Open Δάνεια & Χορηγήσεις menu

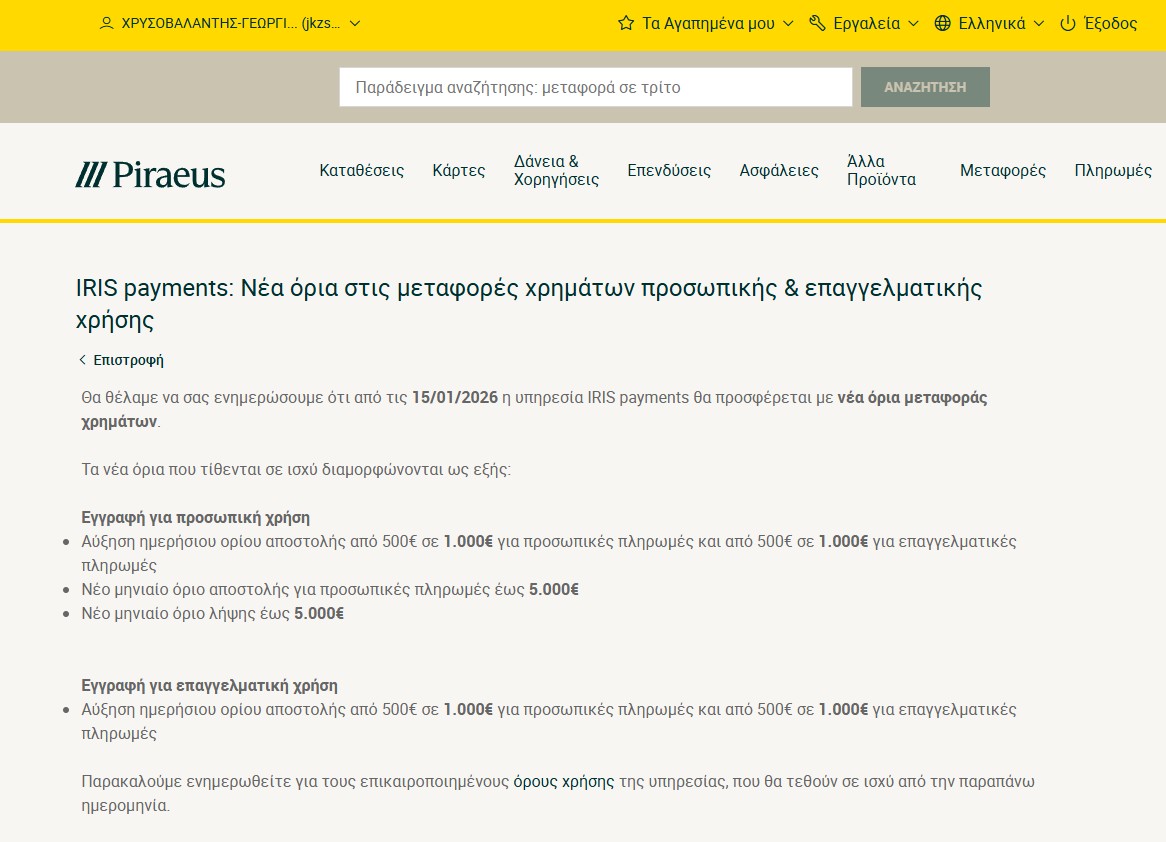pos(556,171)
